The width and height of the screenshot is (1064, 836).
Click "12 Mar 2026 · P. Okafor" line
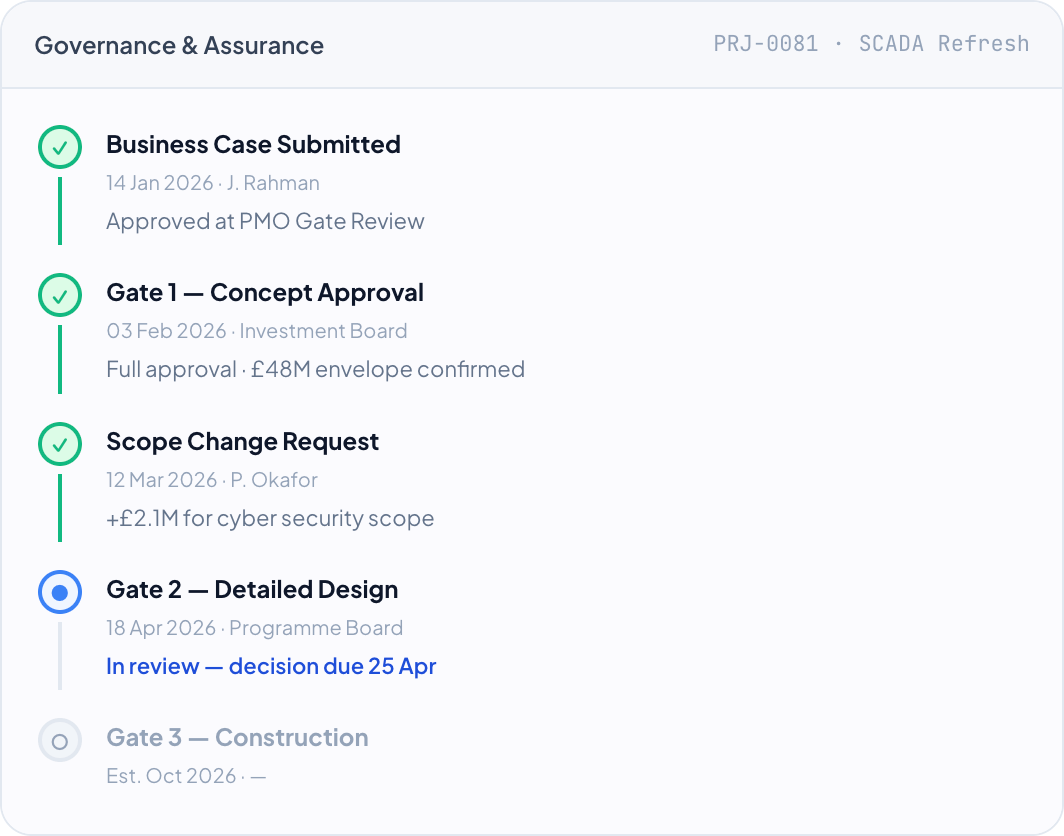(x=212, y=480)
